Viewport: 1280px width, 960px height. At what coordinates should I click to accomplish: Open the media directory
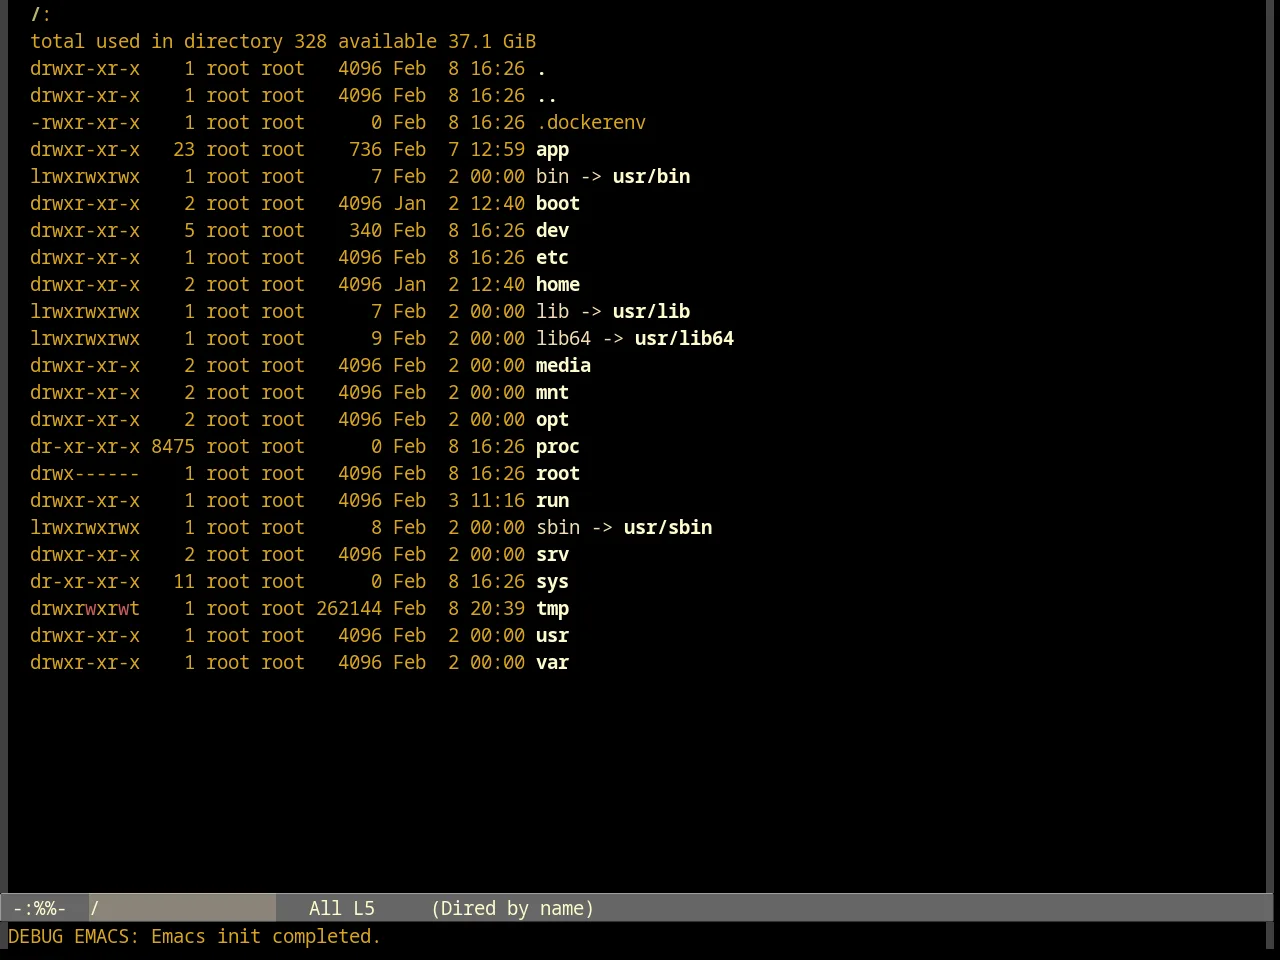click(563, 366)
